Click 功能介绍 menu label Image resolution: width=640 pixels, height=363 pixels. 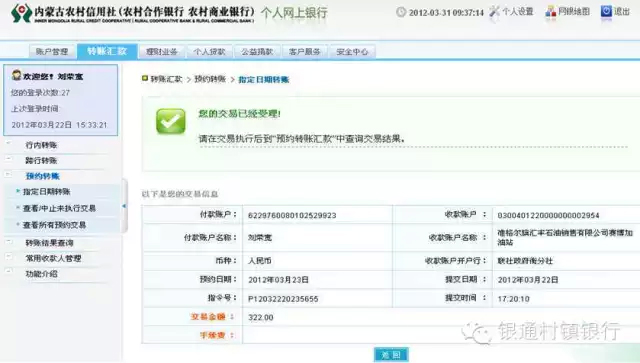click(x=41, y=274)
